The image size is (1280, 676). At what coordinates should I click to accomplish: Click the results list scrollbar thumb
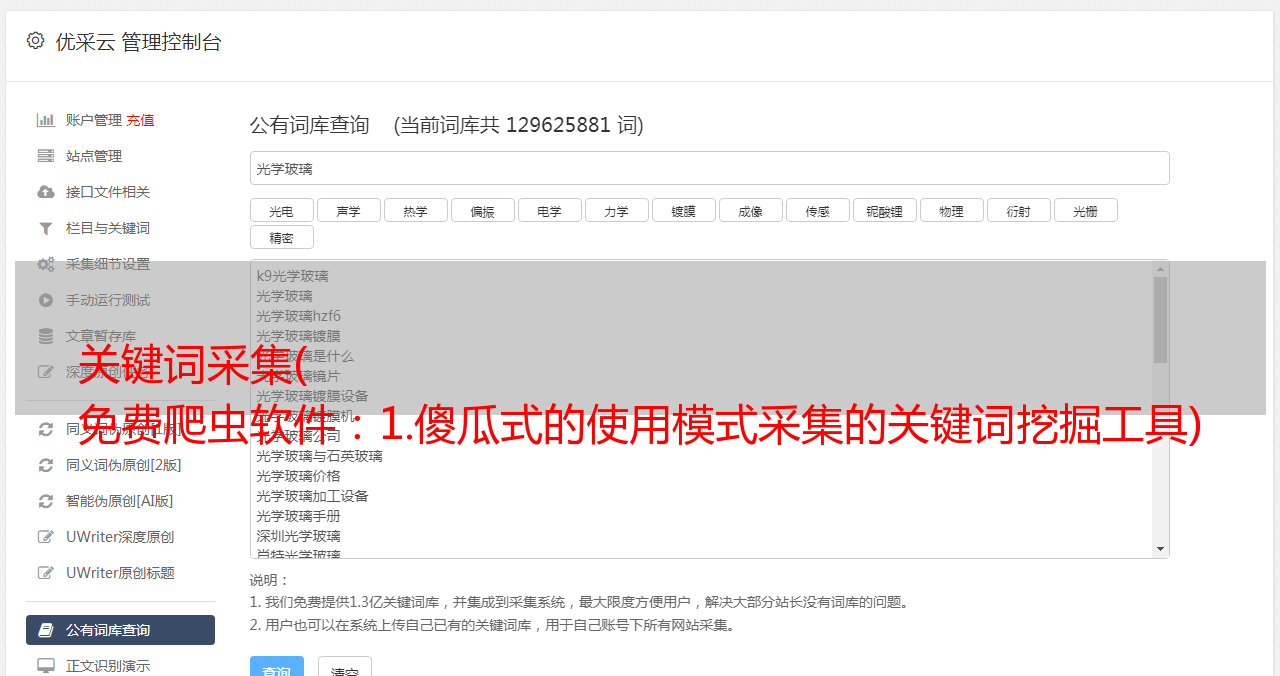[1160, 319]
